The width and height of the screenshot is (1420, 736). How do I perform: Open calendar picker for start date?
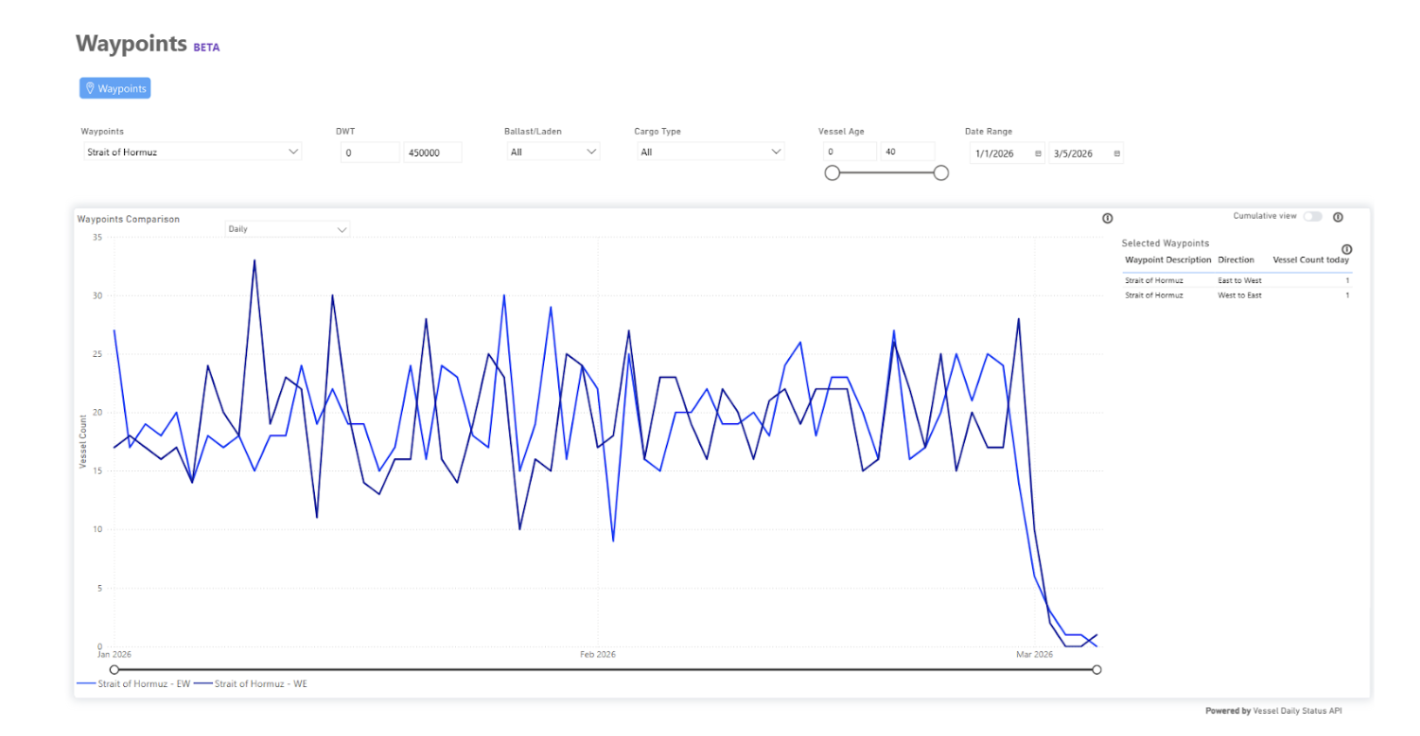click(1038, 153)
